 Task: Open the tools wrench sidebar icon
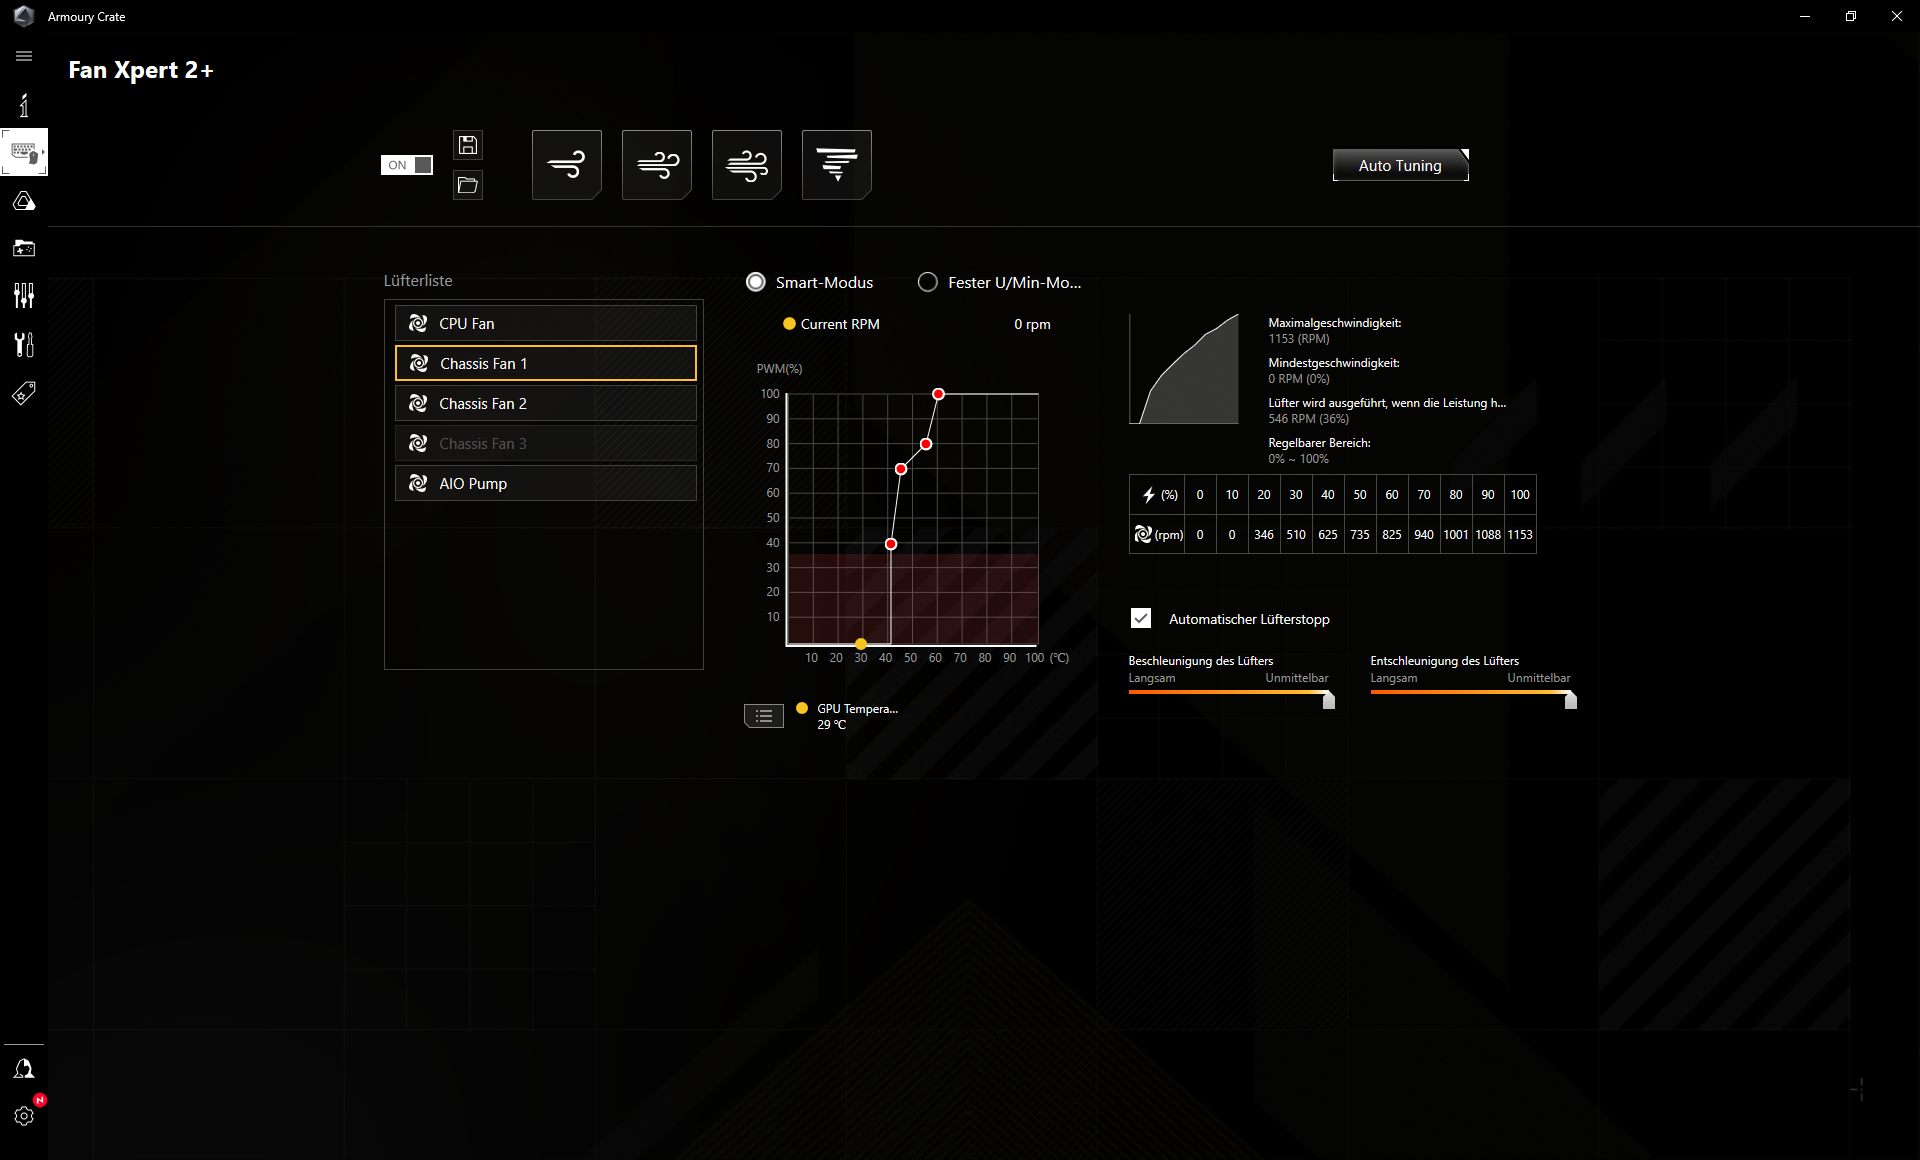coord(24,344)
